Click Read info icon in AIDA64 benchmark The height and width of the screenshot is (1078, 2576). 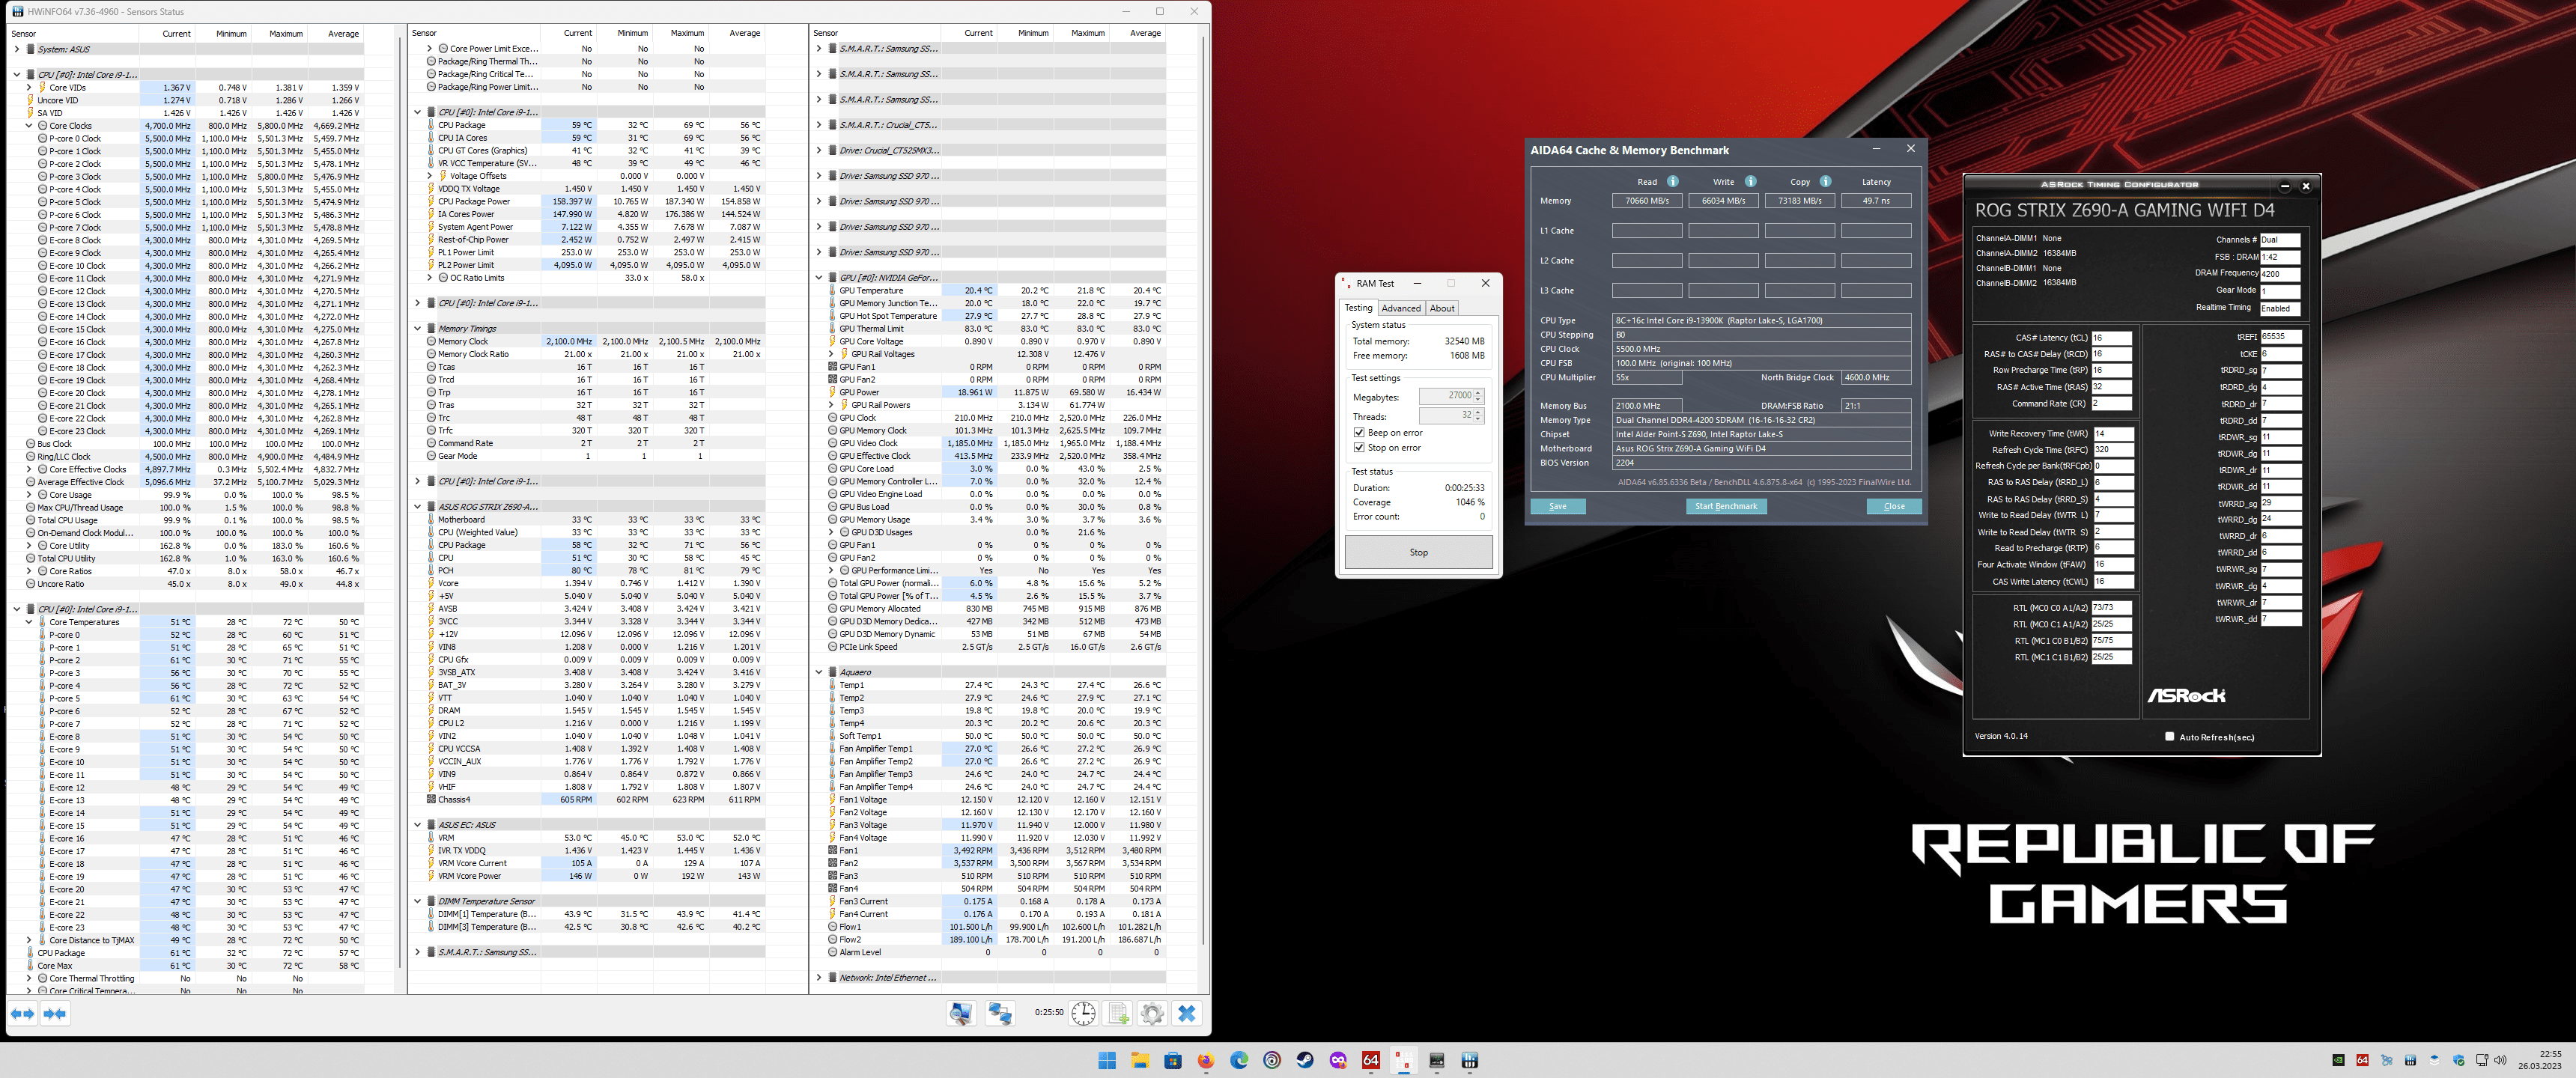(x=1673, y=181)
